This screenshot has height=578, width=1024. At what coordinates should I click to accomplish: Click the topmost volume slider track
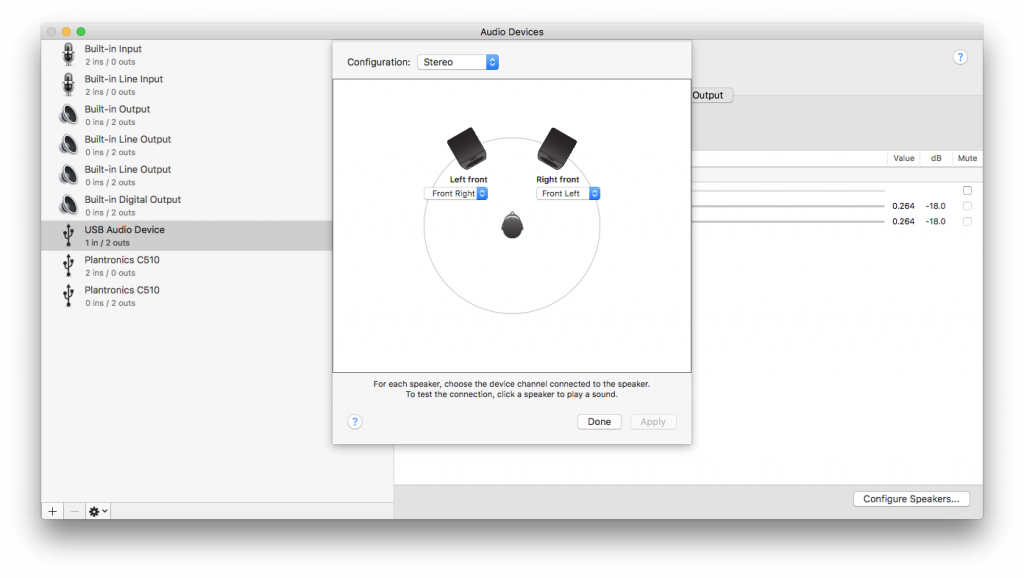click(788, 191)
